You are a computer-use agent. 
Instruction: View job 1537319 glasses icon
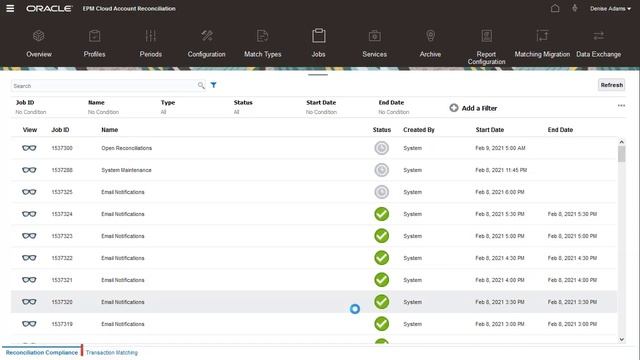pos(29,324)
